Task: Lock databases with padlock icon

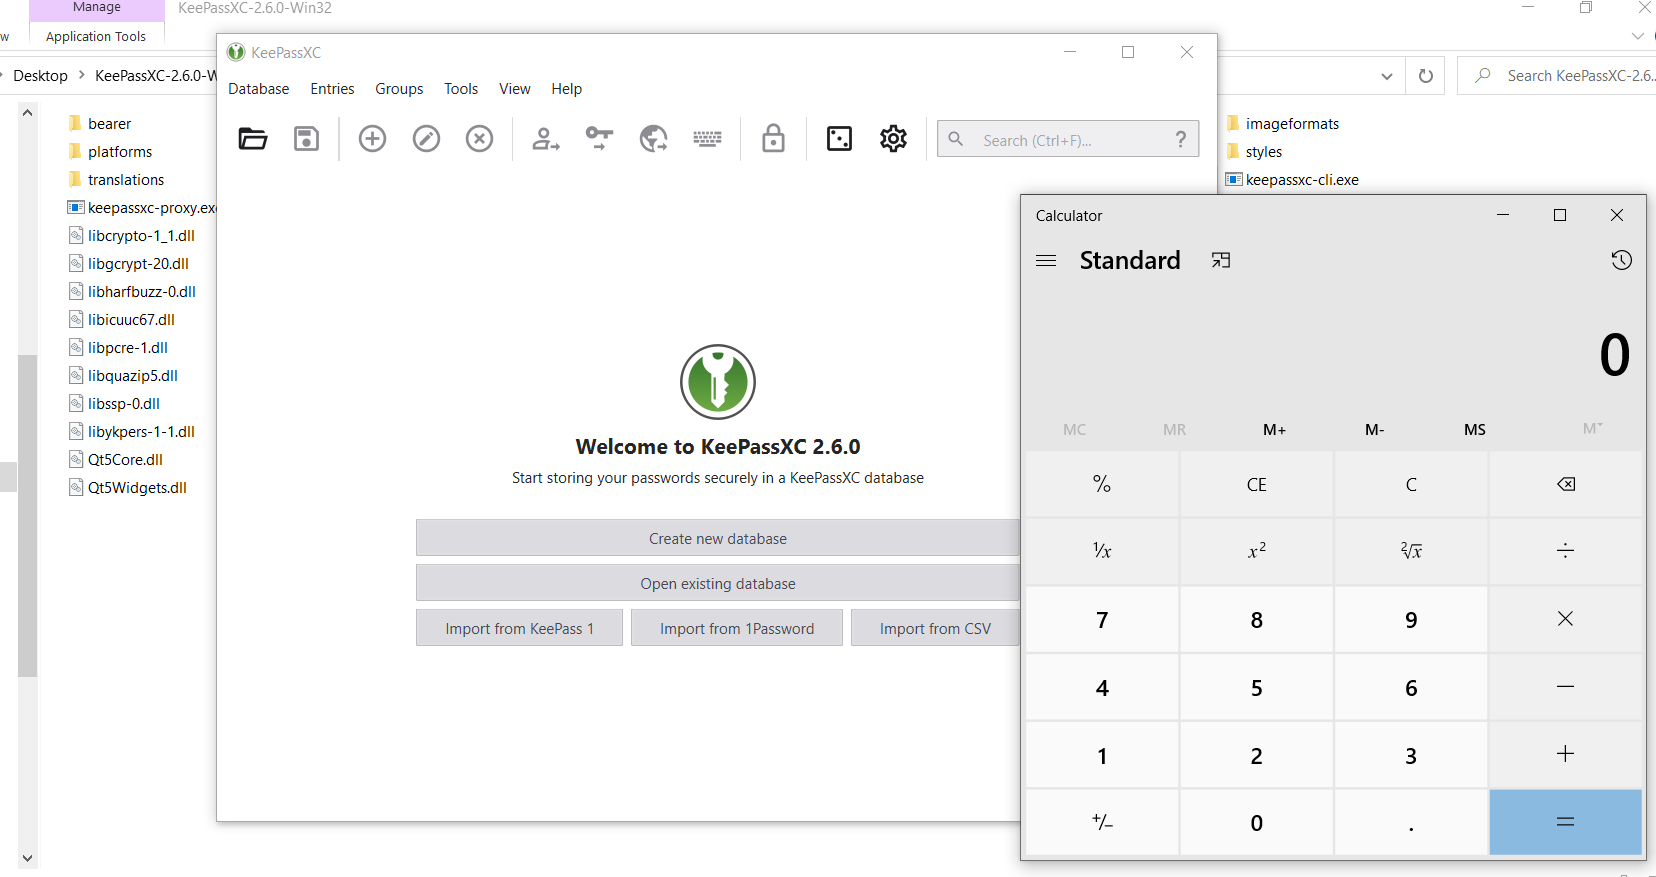Action: coord(773,139)
